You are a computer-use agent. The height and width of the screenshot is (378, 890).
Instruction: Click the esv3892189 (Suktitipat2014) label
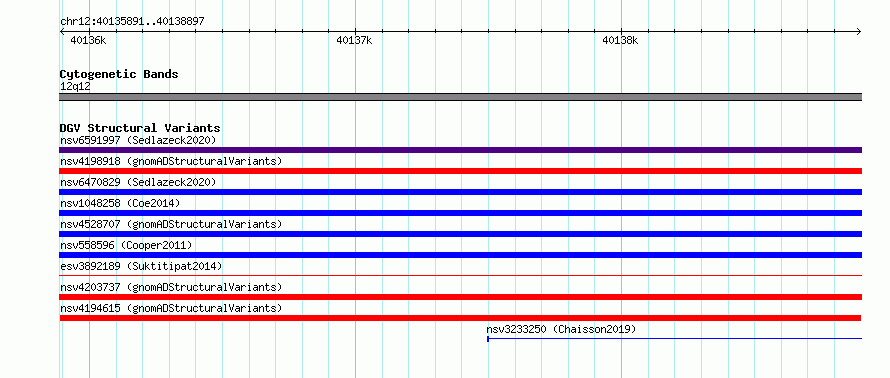[x=141, y=266]
